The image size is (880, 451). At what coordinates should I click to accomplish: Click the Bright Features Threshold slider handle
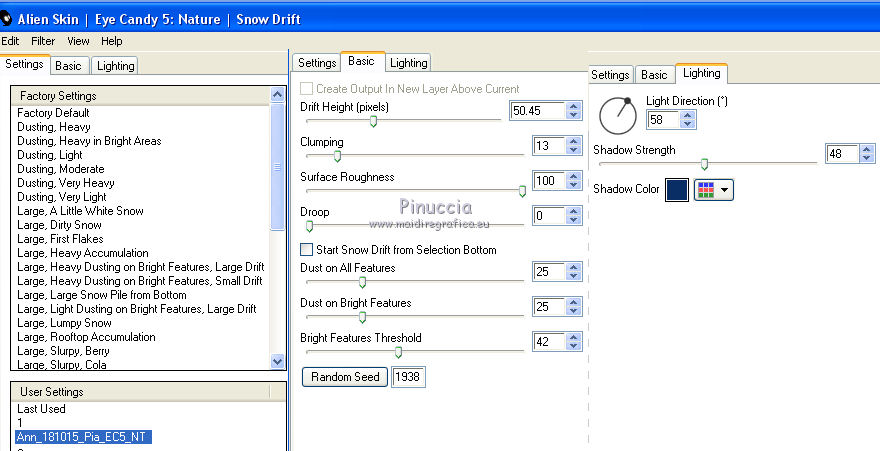pos(398,352)
